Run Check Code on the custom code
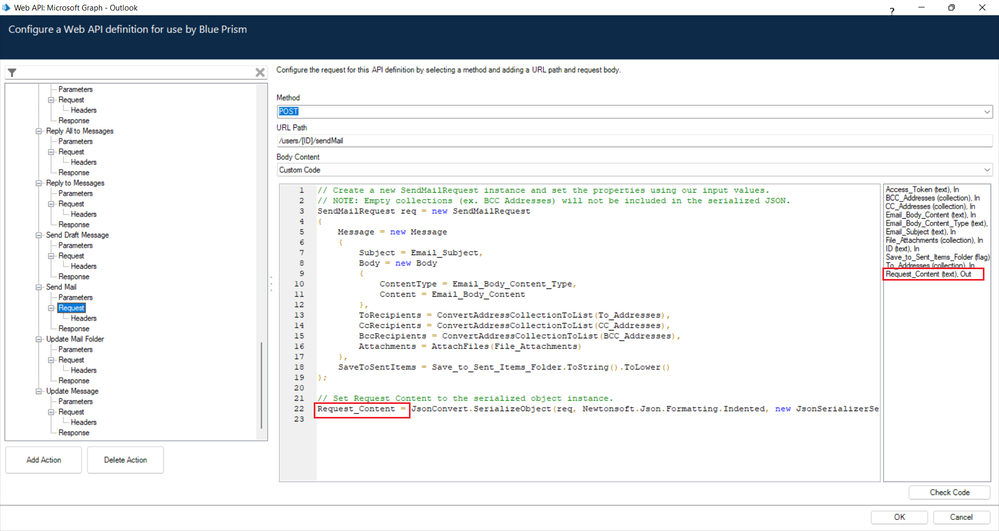999x531 pixels. tap(949, 493)
